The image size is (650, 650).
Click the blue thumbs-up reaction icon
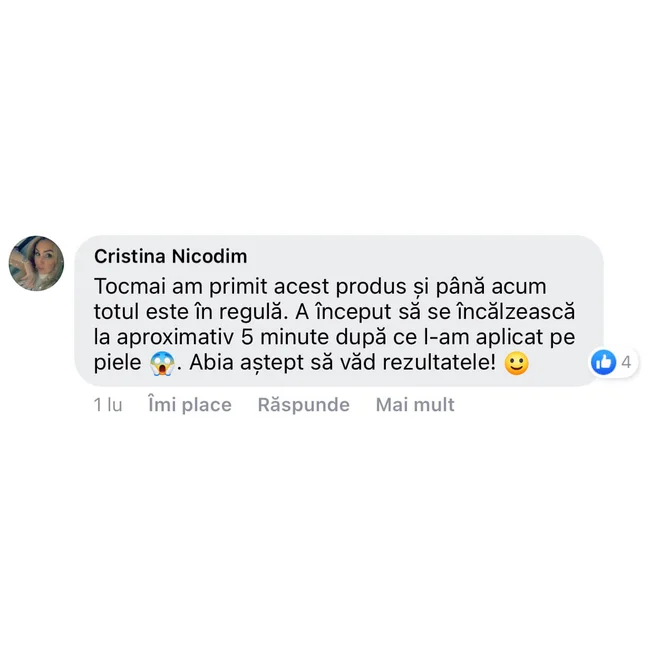[x=604, y=362]
